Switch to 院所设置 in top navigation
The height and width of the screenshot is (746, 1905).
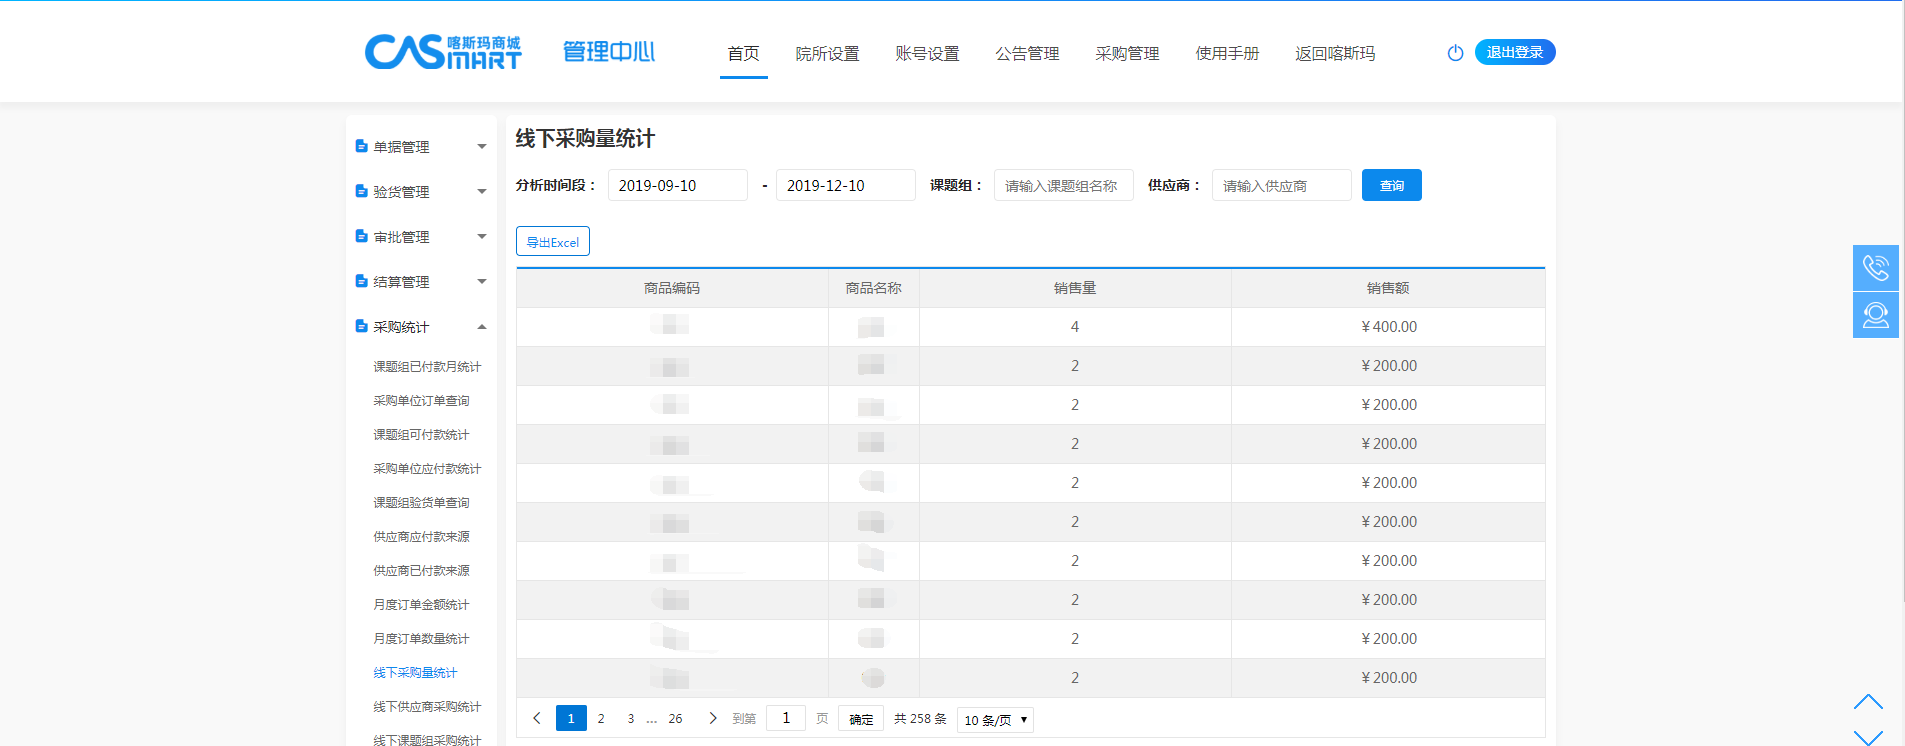pos(827,54)
